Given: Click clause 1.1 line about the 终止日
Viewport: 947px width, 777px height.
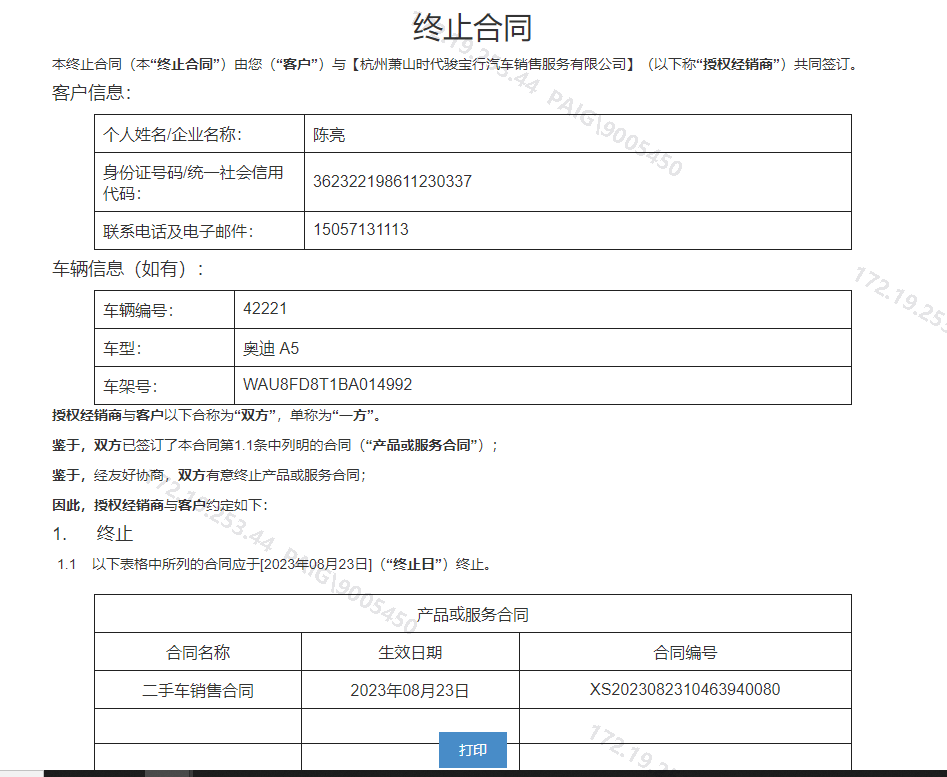Looking at the screenshot, I should tap(275, 564).
